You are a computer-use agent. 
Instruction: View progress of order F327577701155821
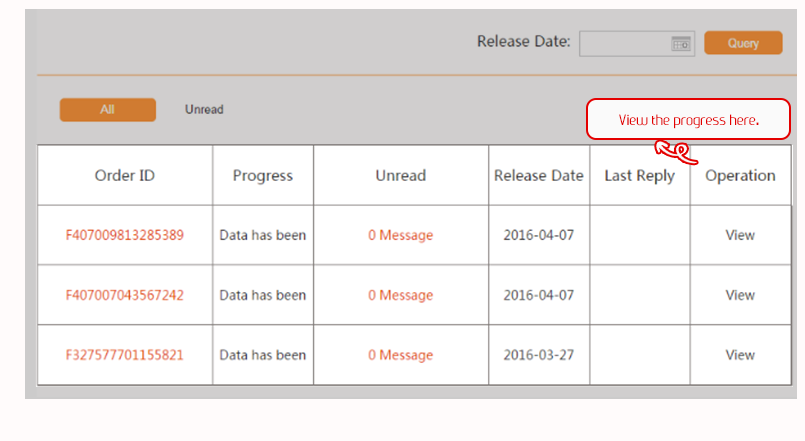coord(740,355)
